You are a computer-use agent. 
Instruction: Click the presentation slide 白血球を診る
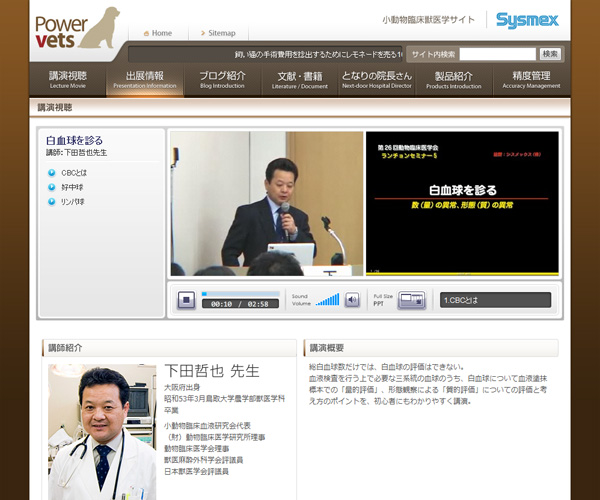tap(462, 204)
